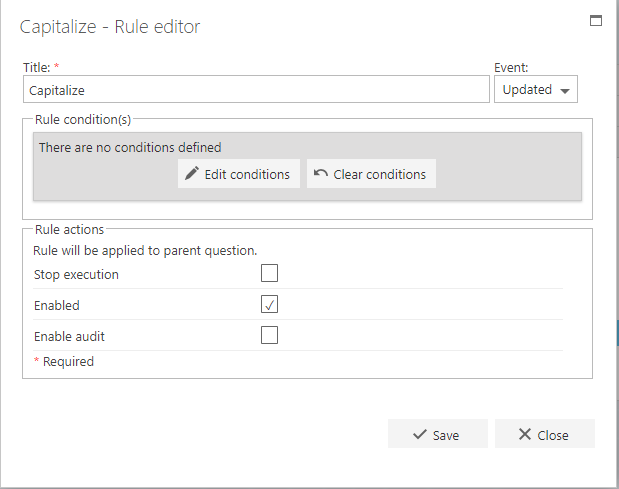Viewport: 619px width, 489px height.
Task: Click the Clear conditions button
Action: point(371,174)
